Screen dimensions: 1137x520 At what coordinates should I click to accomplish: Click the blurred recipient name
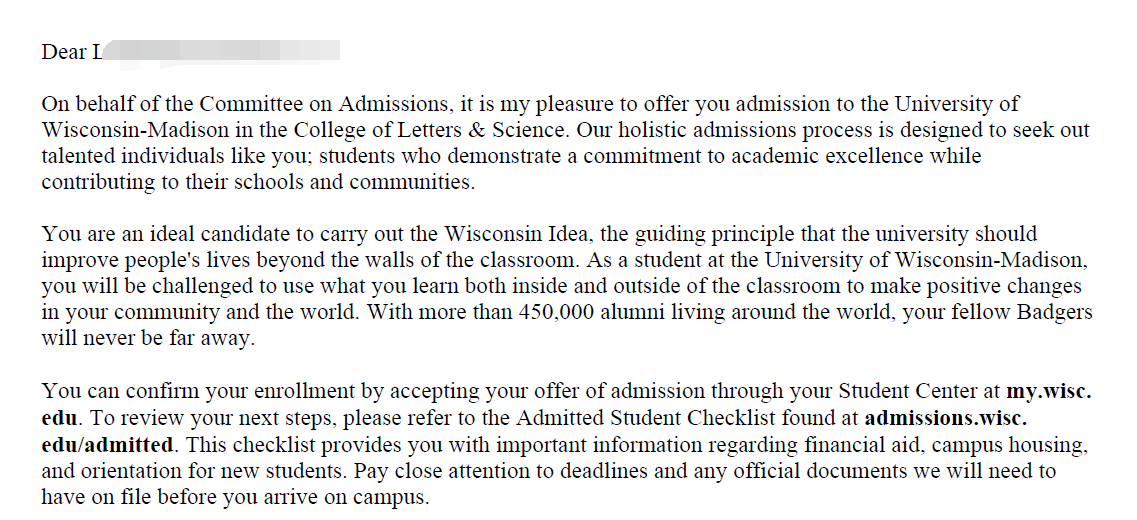click(x=220, y=50)
